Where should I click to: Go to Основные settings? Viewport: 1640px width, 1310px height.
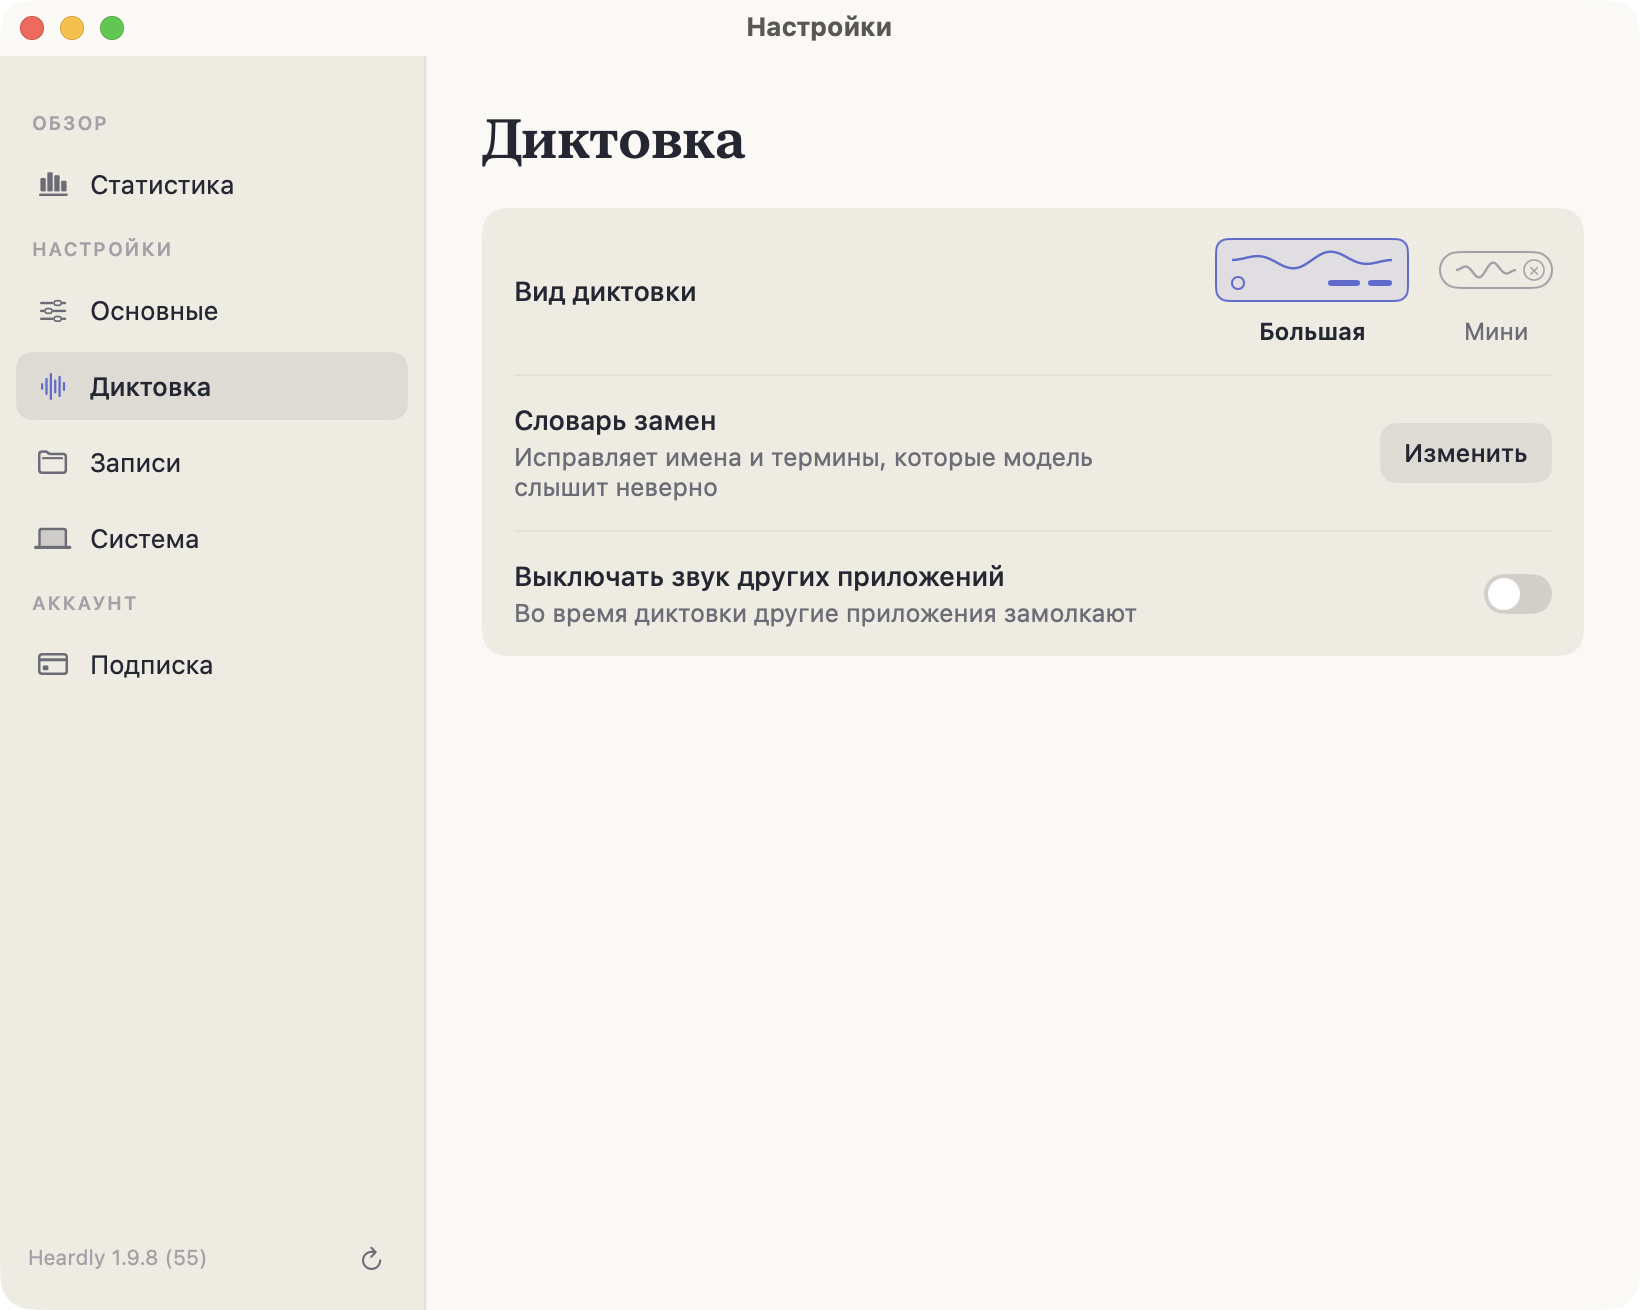point(212,311)
